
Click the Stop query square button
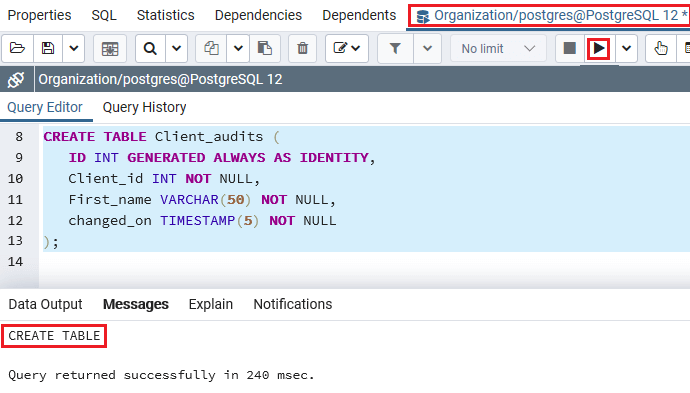[x=569, y=48]
